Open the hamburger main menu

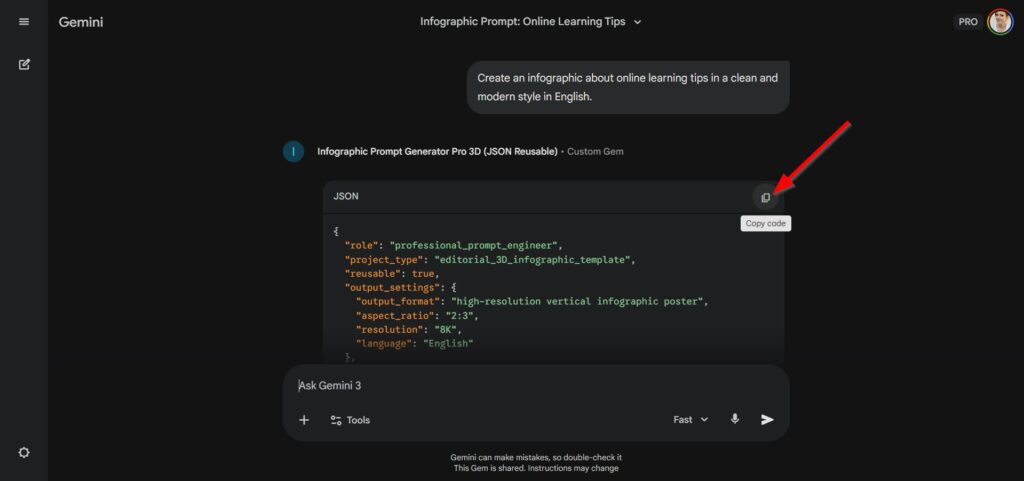(24, 22)
